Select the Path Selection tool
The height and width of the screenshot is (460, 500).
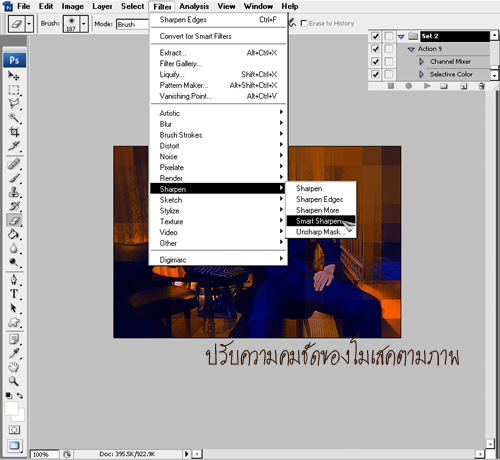tap(14, 308)
